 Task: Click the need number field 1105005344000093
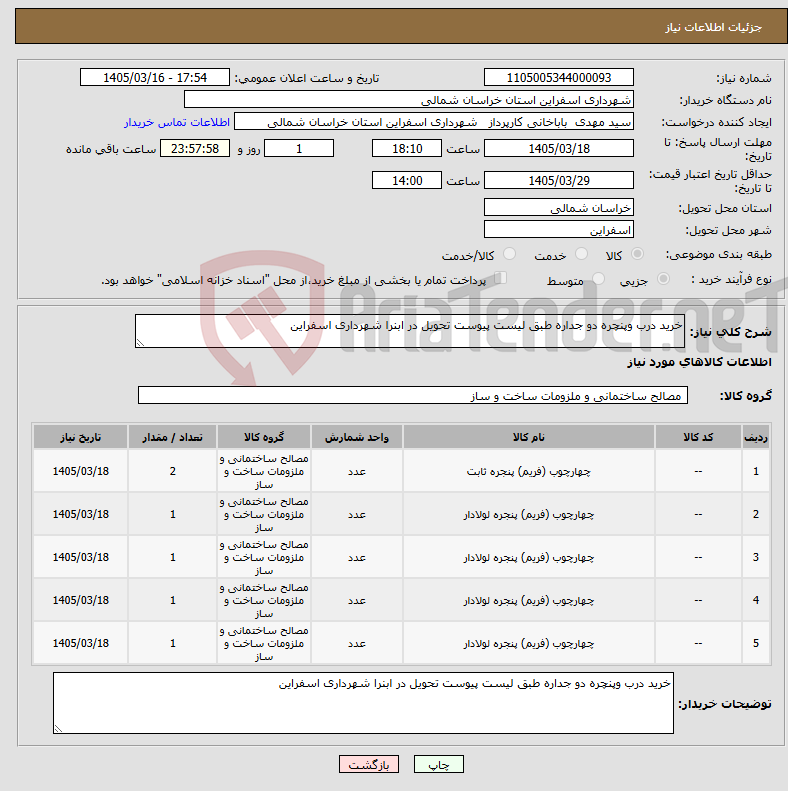point(558,78)
